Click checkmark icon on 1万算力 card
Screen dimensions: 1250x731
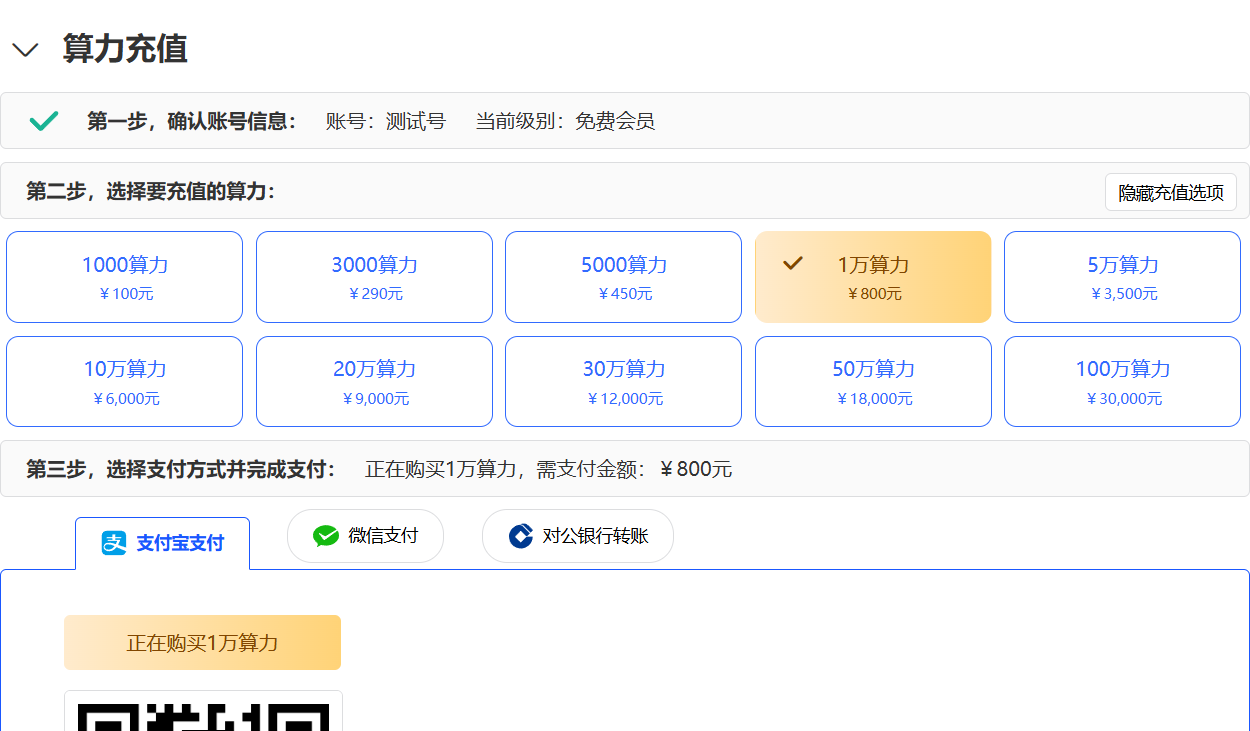coord(793,263)
